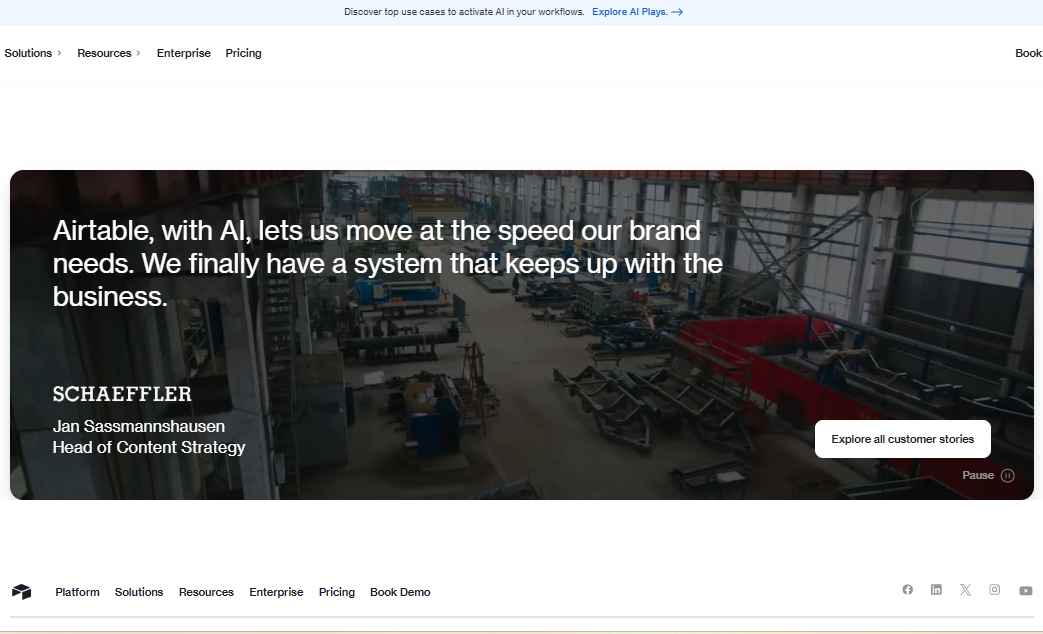
Task: Click the SCHAEFFLER logo text
Action: 122,394
